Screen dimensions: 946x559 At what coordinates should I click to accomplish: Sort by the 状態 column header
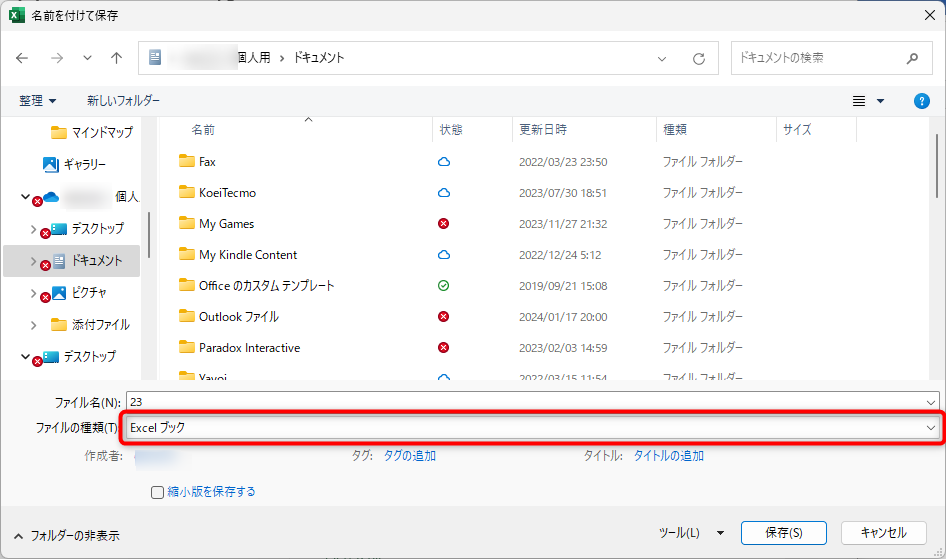click(451, 130)
